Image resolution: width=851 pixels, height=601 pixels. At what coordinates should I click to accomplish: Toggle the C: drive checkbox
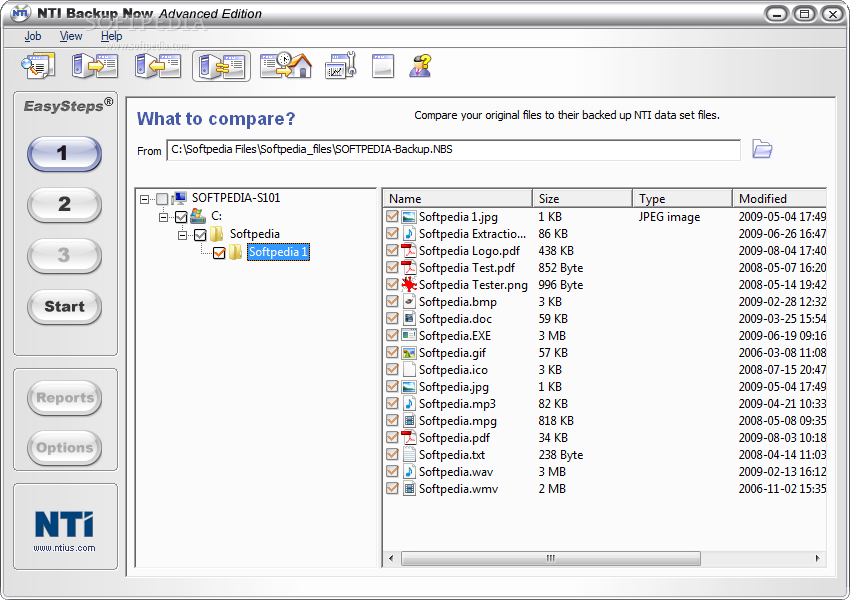click(x=181, y=217)
